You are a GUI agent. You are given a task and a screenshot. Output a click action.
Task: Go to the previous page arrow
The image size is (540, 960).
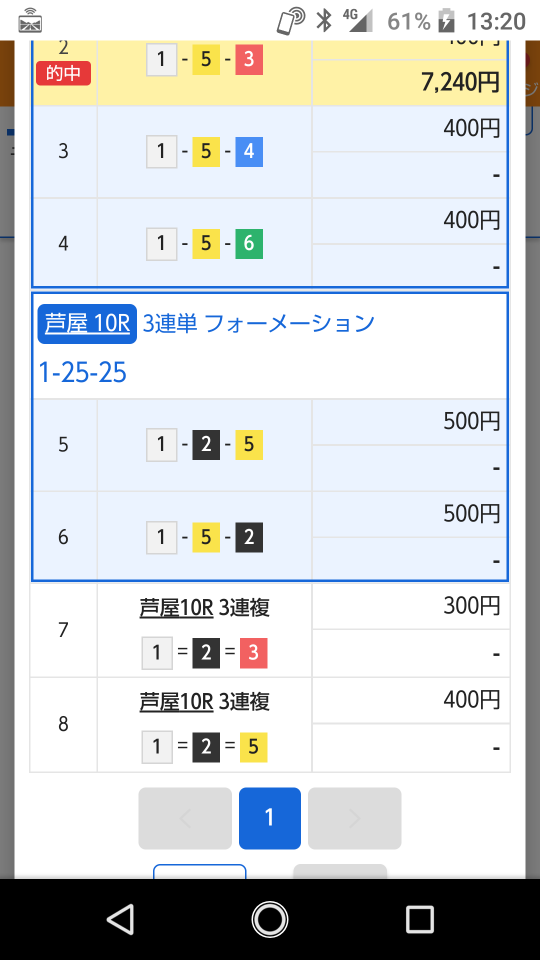point(185,818)
